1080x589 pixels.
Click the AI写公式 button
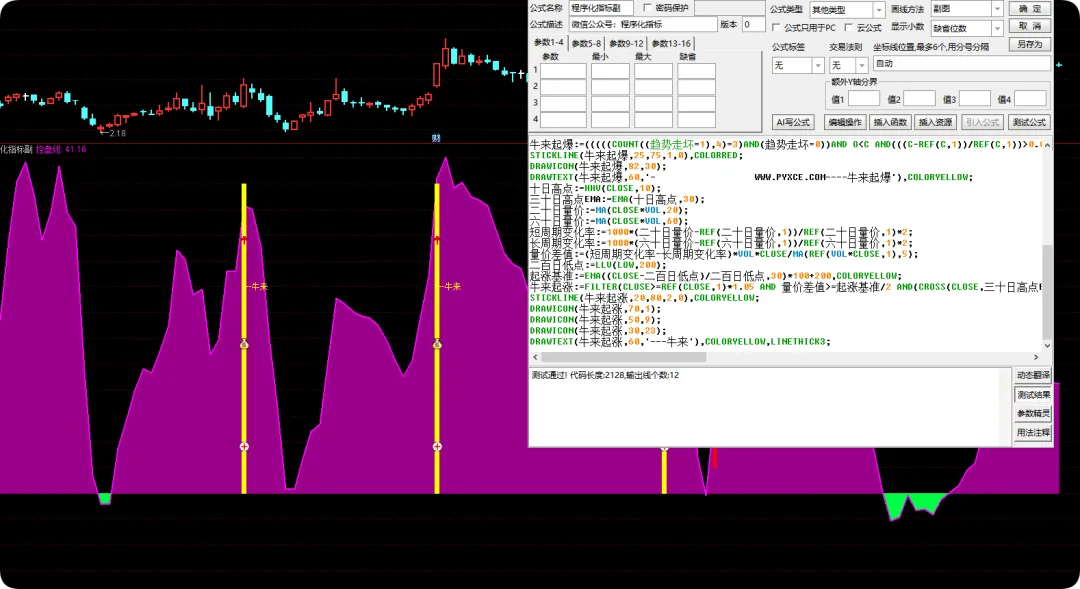[x=793, y=122]
